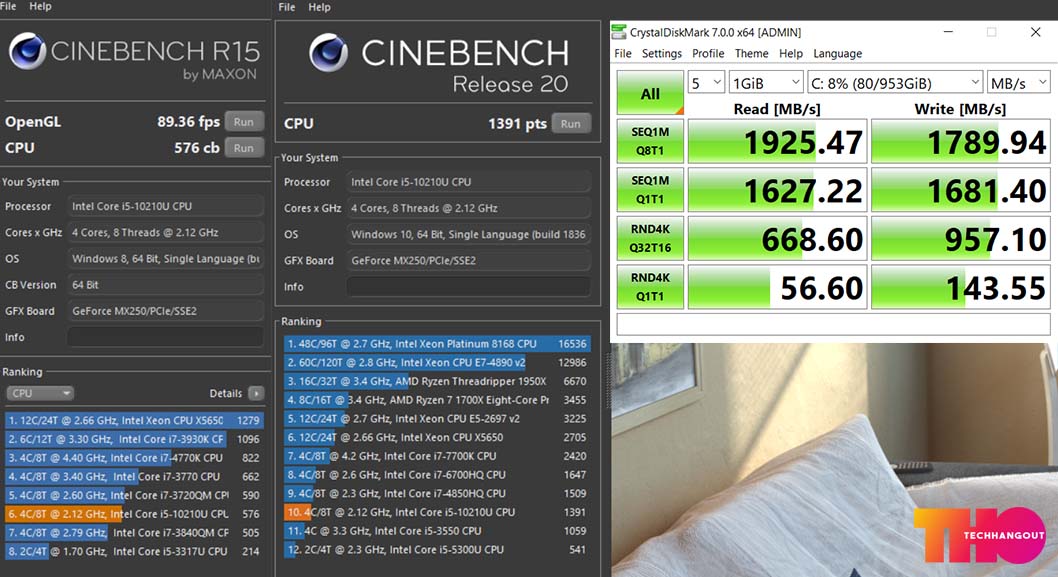Select the highlighted i5-10210U row scoring 1391
Viewport: 1058px width, 577px height.
[x=437, y=512]
